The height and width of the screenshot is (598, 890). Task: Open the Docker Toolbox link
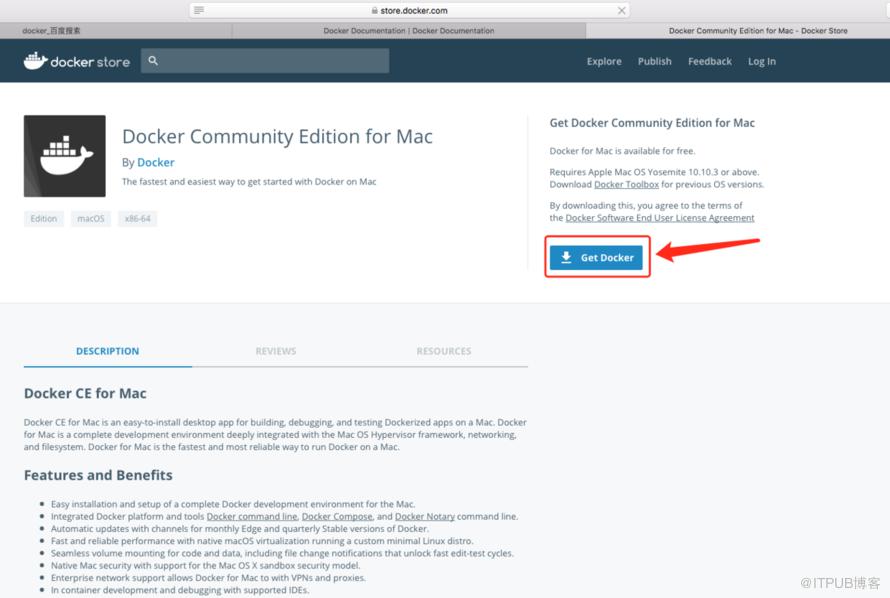point(627,184)
